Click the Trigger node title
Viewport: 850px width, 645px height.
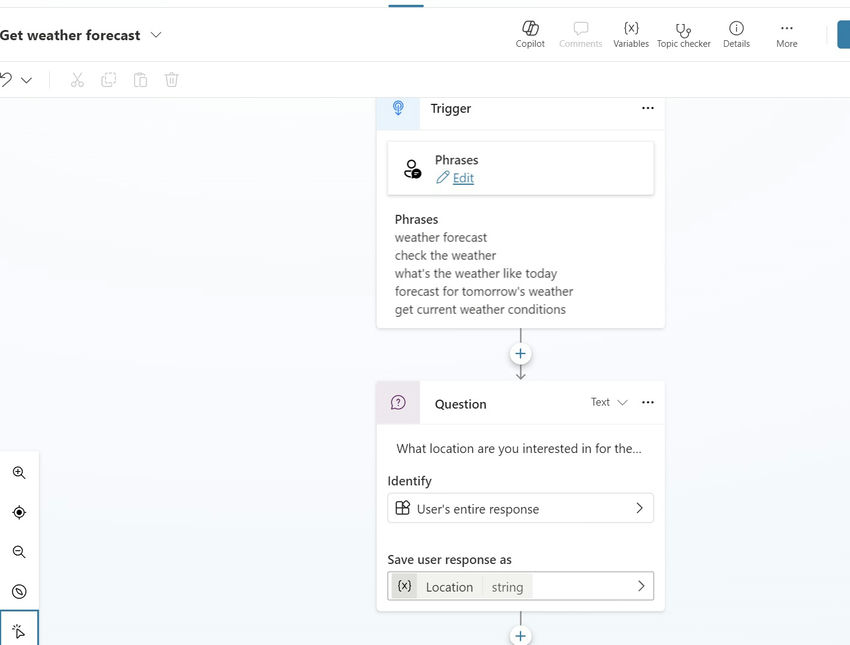click(450, 108)
